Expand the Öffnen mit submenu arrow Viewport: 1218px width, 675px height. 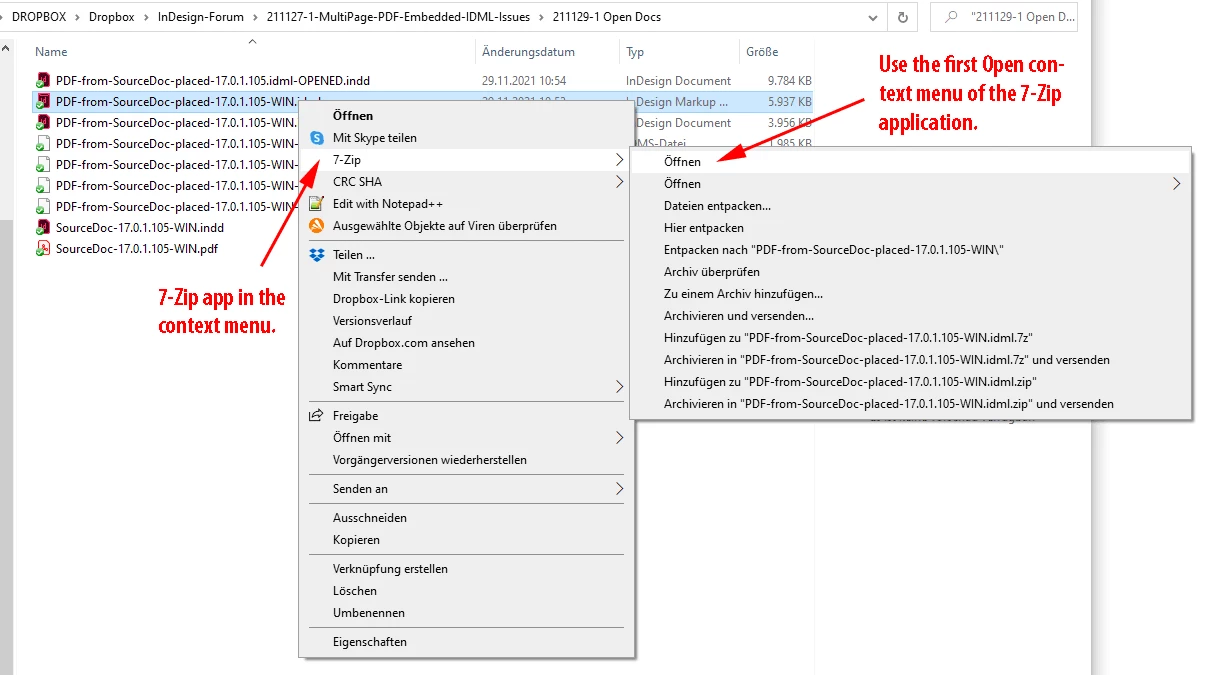(620, 438)
